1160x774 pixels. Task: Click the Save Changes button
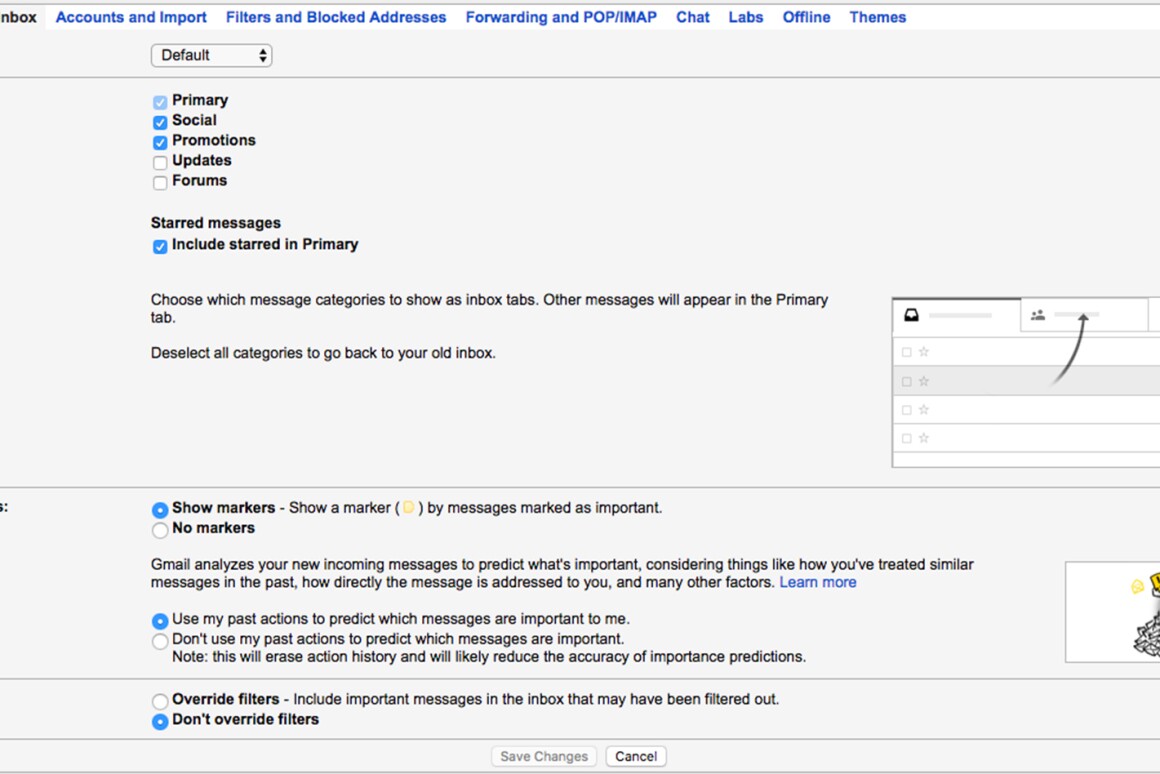point(544,756)
